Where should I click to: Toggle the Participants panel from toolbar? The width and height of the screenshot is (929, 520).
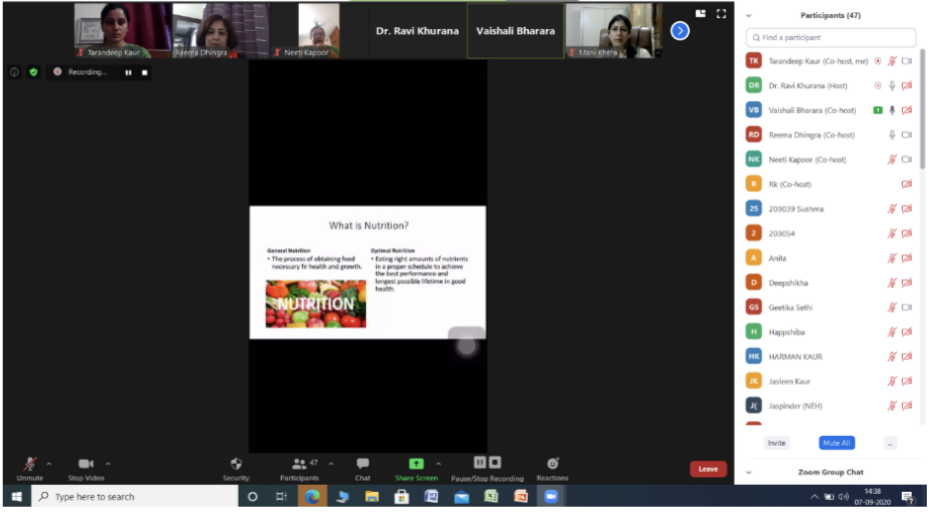point(299,464)
